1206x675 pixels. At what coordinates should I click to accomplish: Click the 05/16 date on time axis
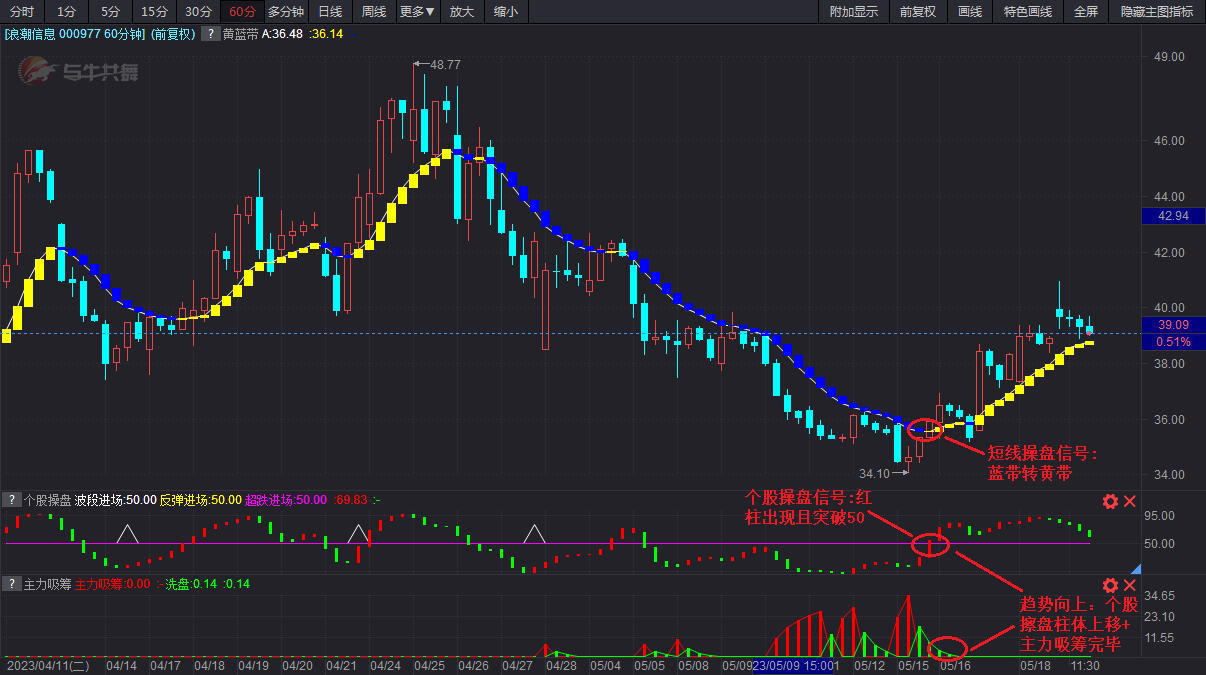pos(956,665)
